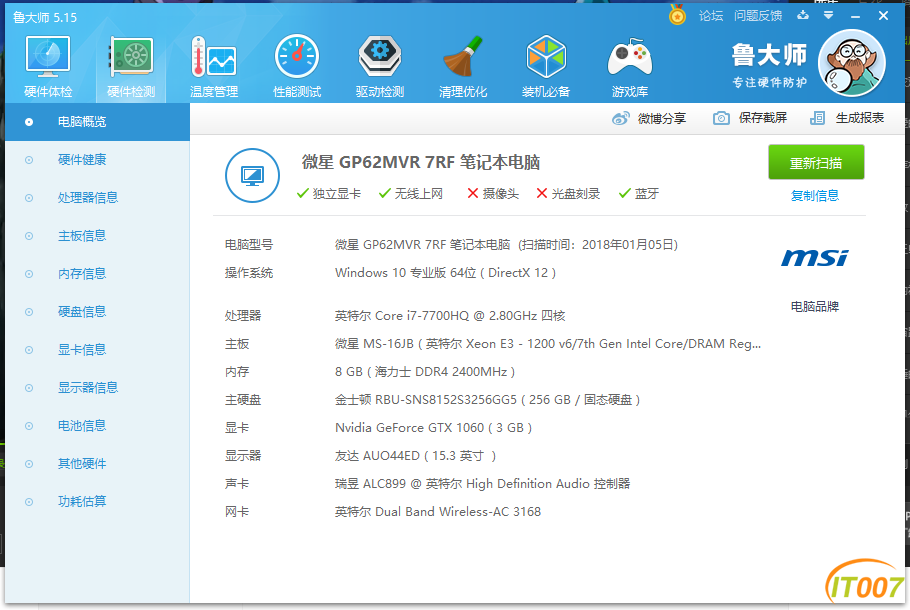Select 硬件检测 hardware detection icon
The image size is (910, 610).
131,66
